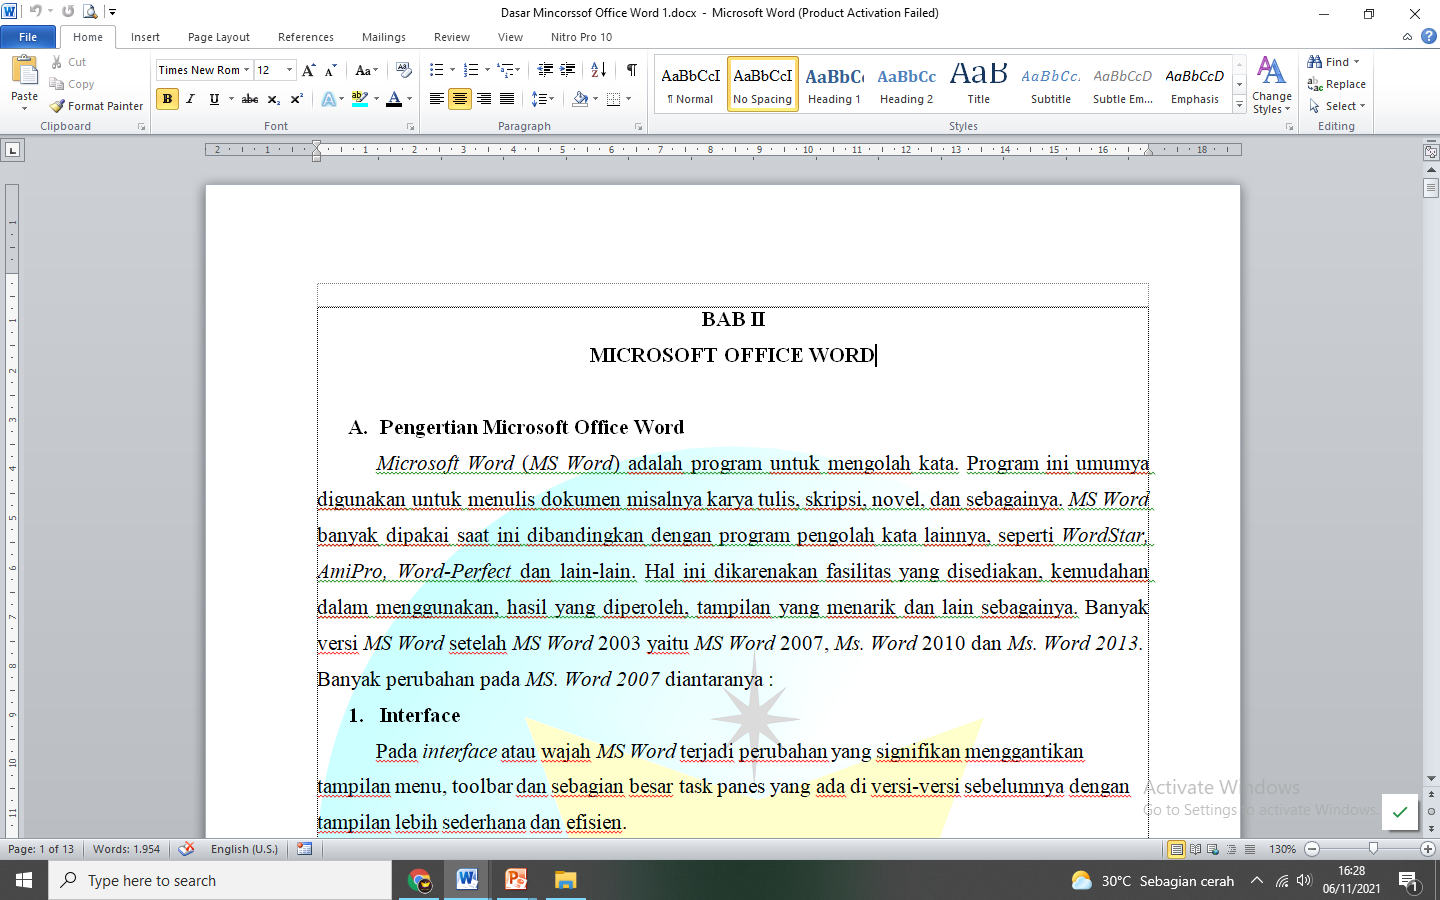
Task: Click the Copy command
Action: pos(72,84)
